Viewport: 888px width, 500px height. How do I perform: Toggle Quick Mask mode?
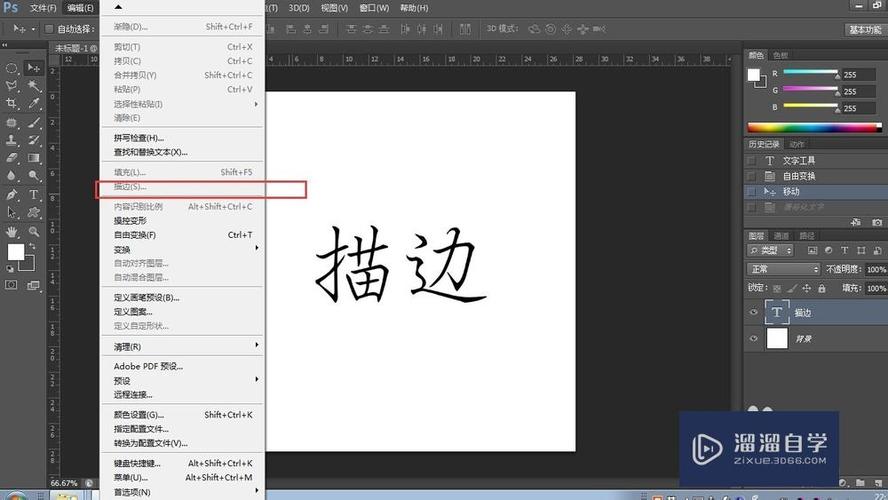11,285
